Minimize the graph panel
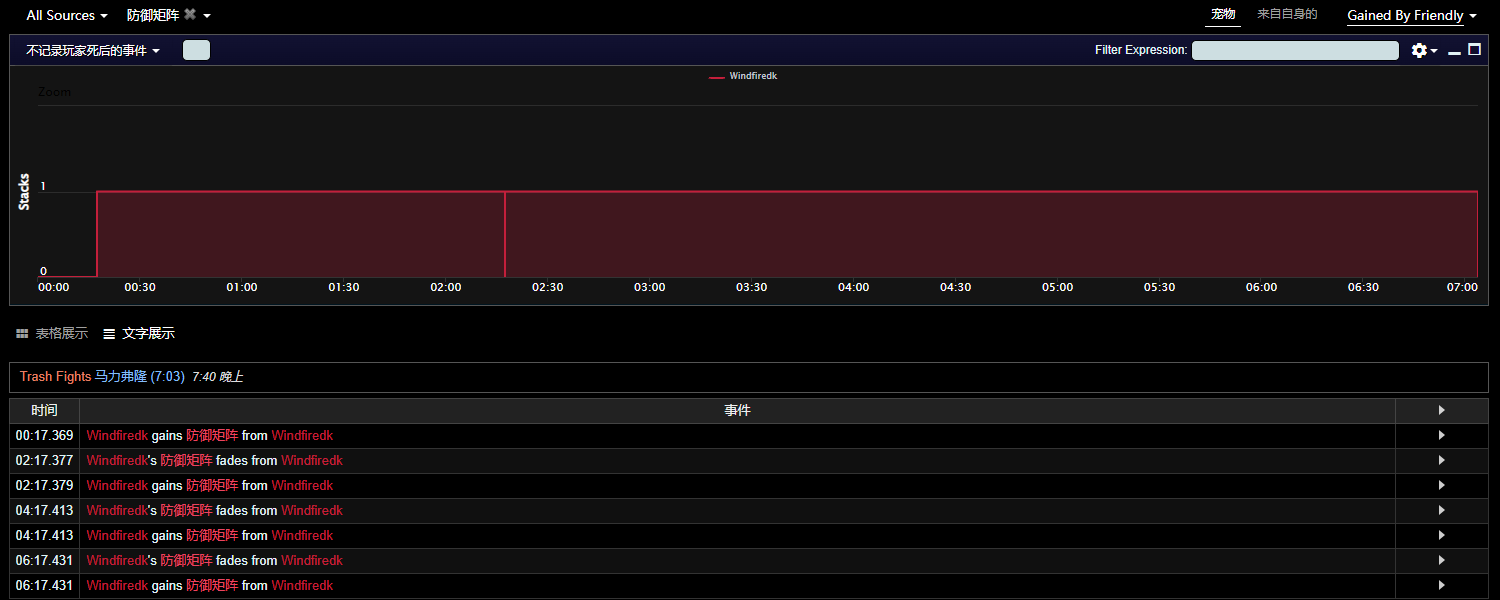 click(x=1454, y=51)
